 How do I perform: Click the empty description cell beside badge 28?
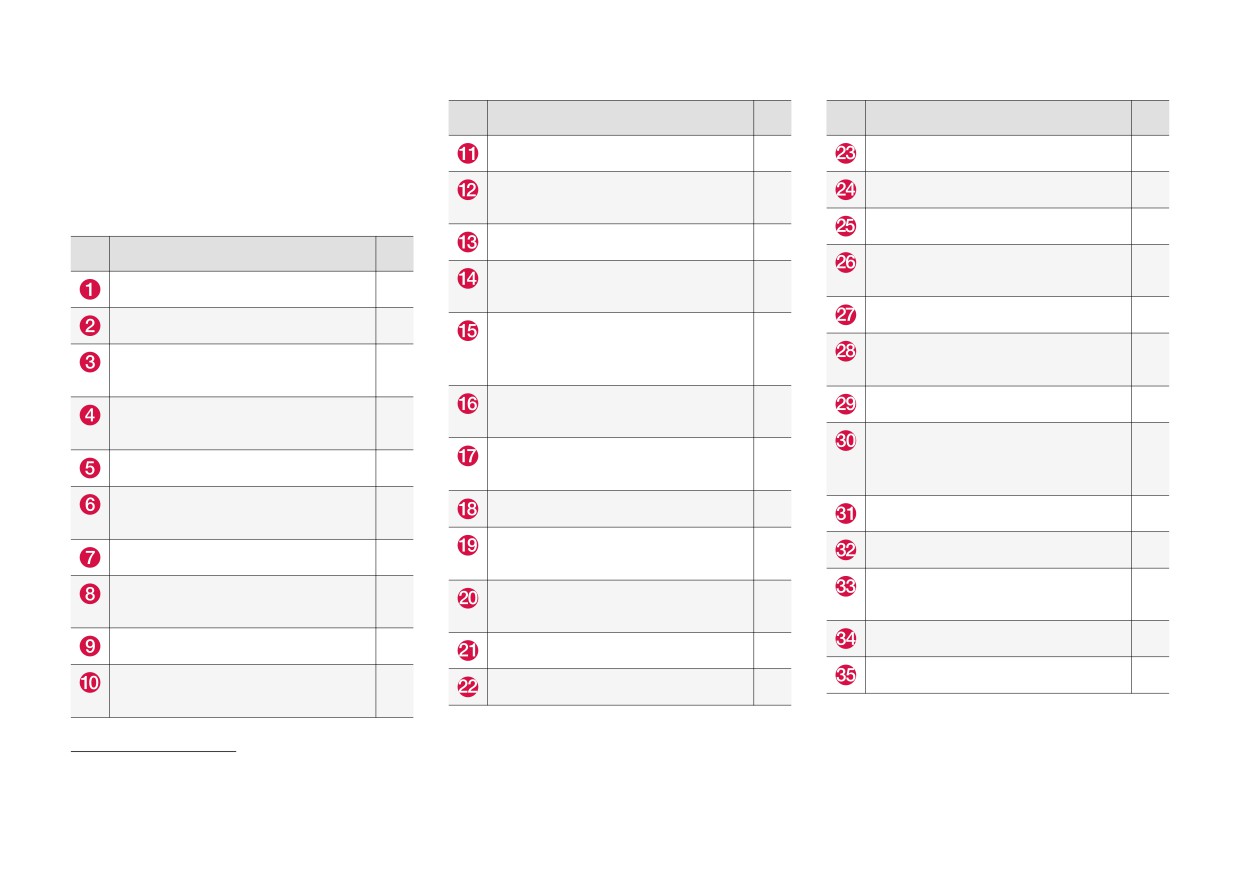(x=999, y=359)
